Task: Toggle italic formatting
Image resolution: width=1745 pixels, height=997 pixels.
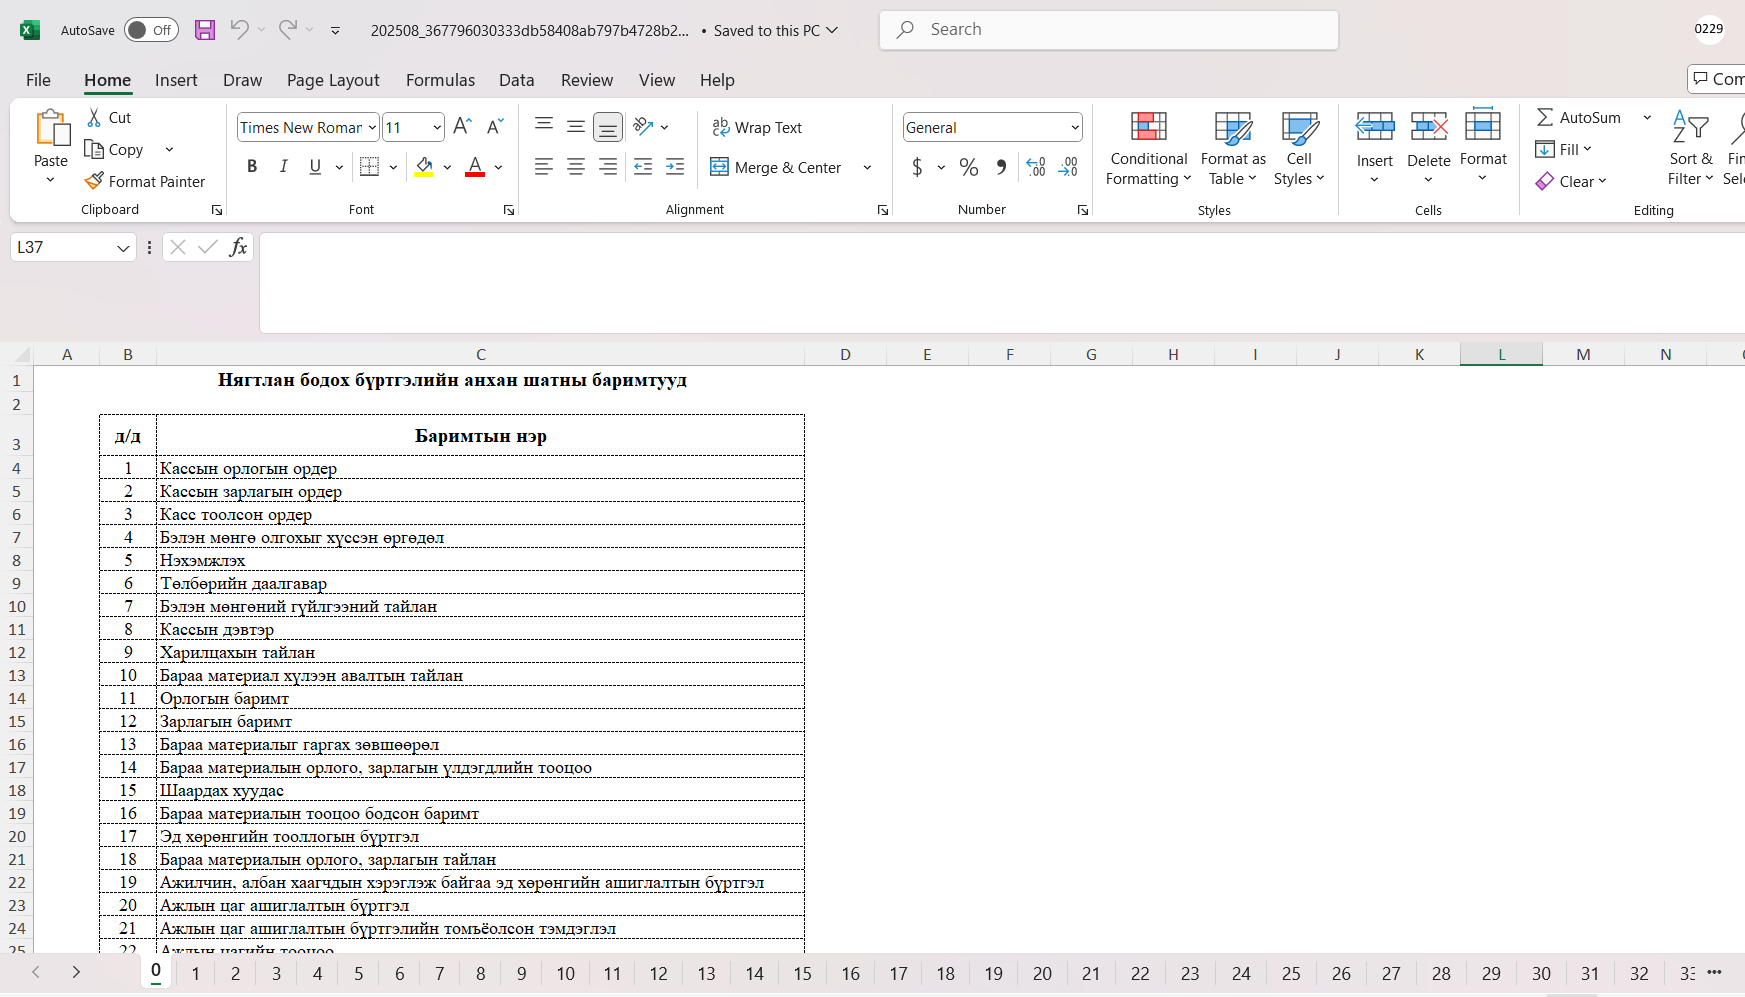Action: pos(284,167)
